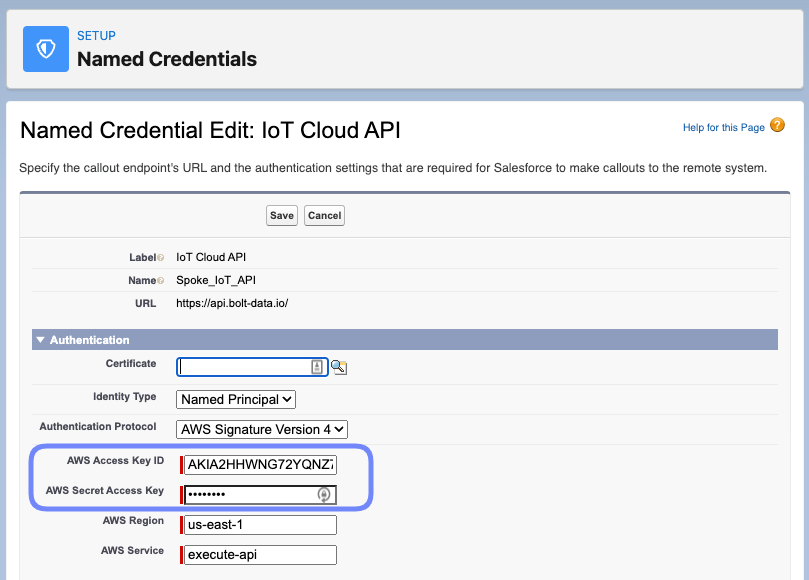Screen dimensions: 809x580
Task: Click the AWS Region label
Action: tap(133, 520)
